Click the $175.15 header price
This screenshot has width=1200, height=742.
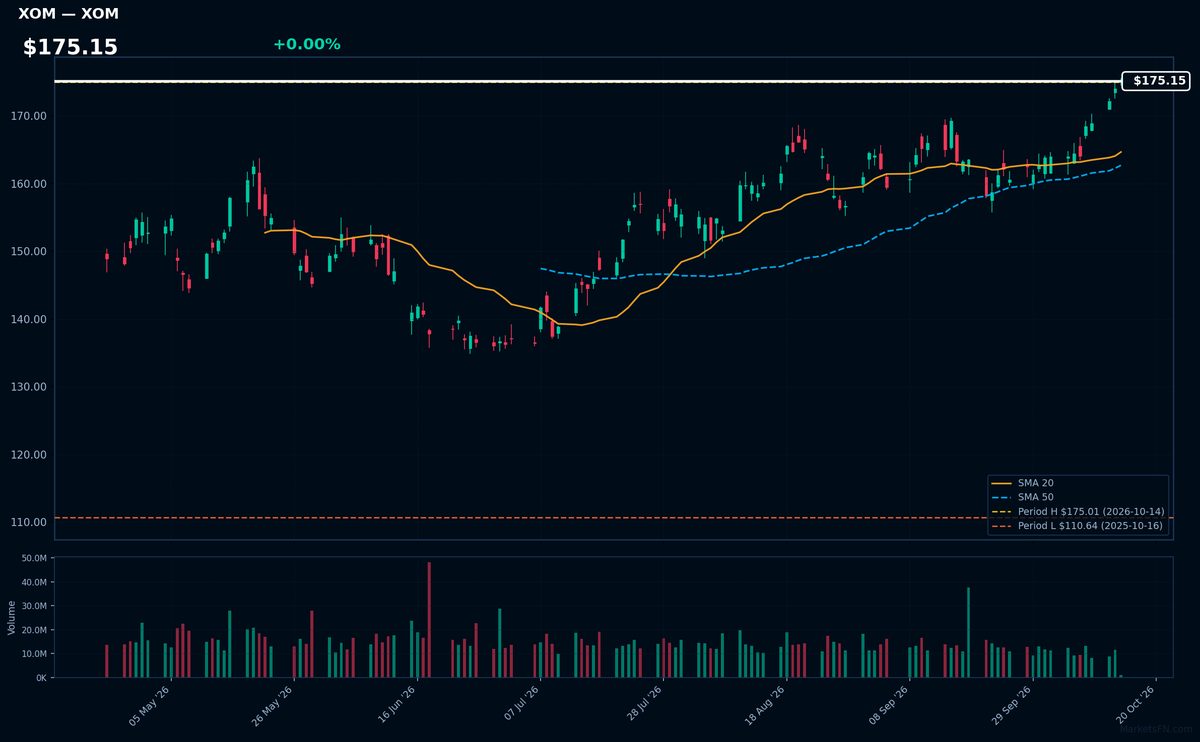(70, 47)
